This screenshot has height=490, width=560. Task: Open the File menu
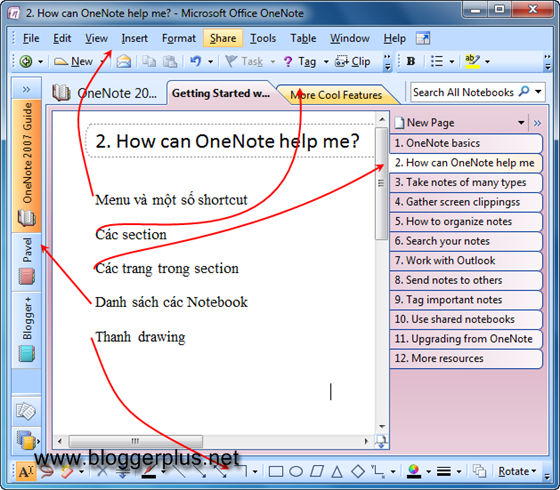tap(31, 38)
